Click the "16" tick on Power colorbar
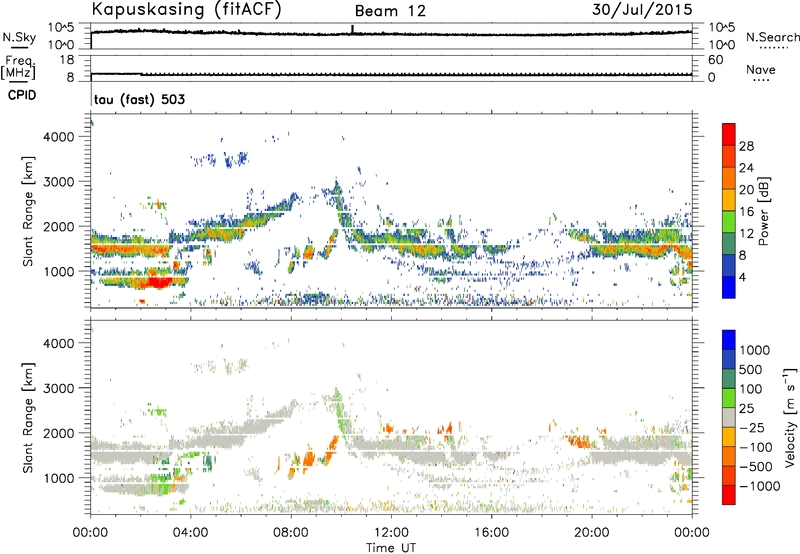Image resolution: width=800 pixels, height=554 pixels. click(x=746, y=212)
